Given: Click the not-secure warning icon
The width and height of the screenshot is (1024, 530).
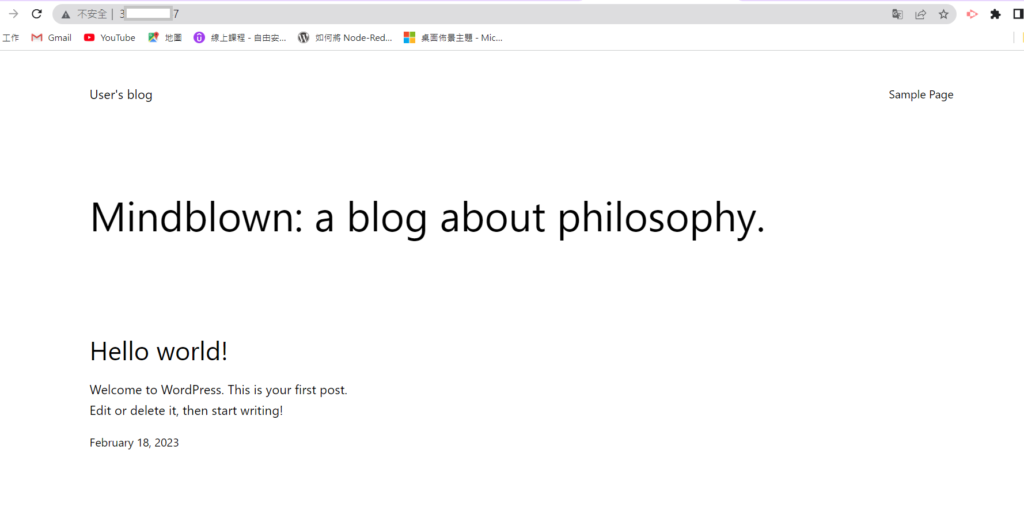Looking at the screenshot, I should [x=66, y=15].
